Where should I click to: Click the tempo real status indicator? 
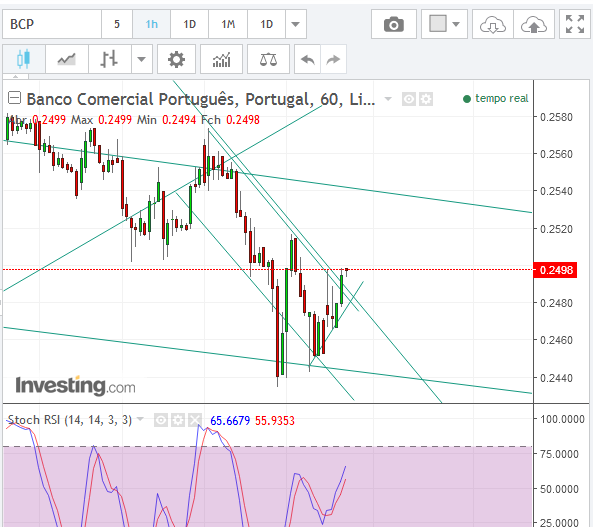(495, 98)
